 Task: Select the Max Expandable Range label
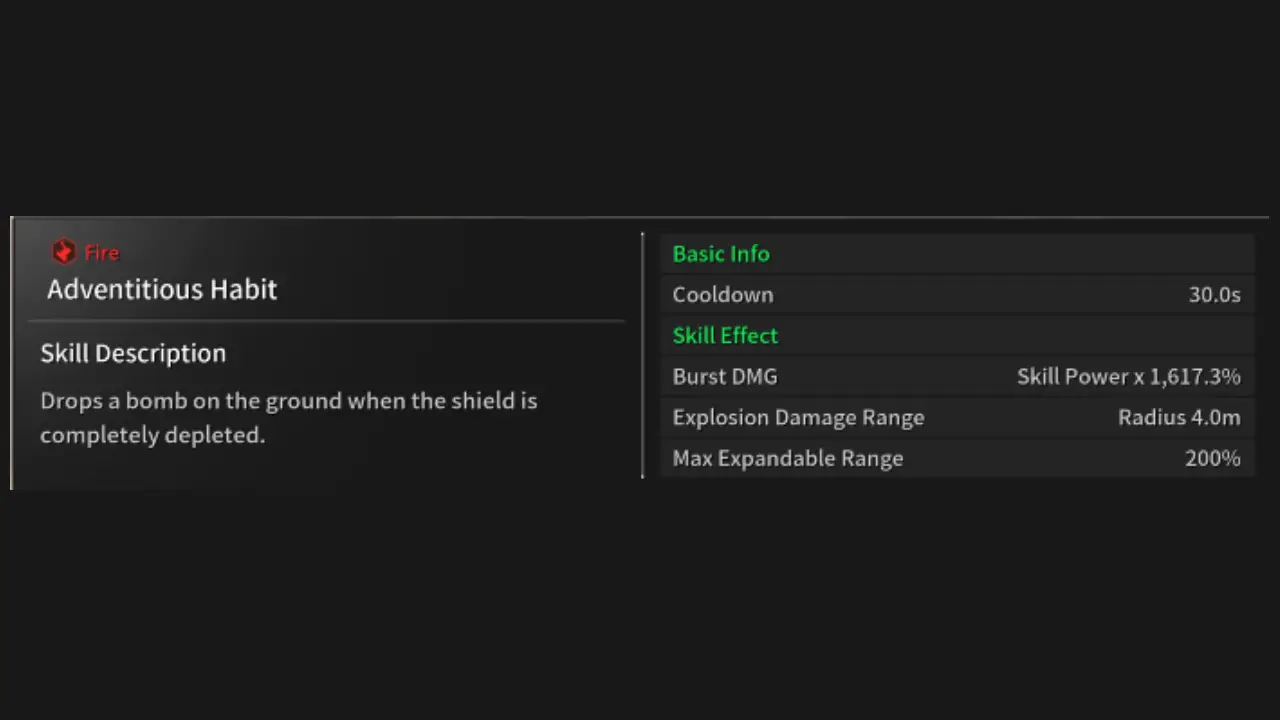(x=787, y=459)
